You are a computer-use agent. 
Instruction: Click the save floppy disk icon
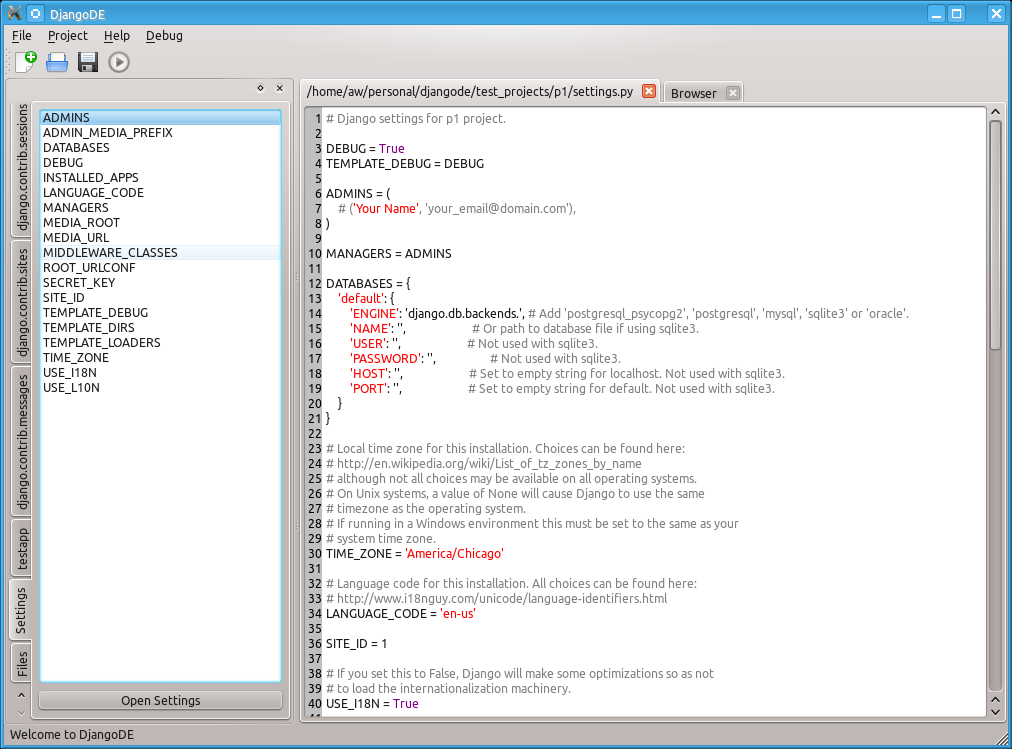click(x=88, y=62)
